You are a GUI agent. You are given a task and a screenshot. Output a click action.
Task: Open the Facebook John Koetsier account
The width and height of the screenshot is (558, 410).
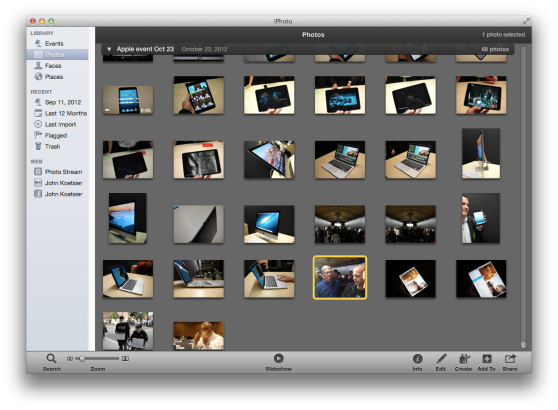pyautogui.click(x=63, y=194)
